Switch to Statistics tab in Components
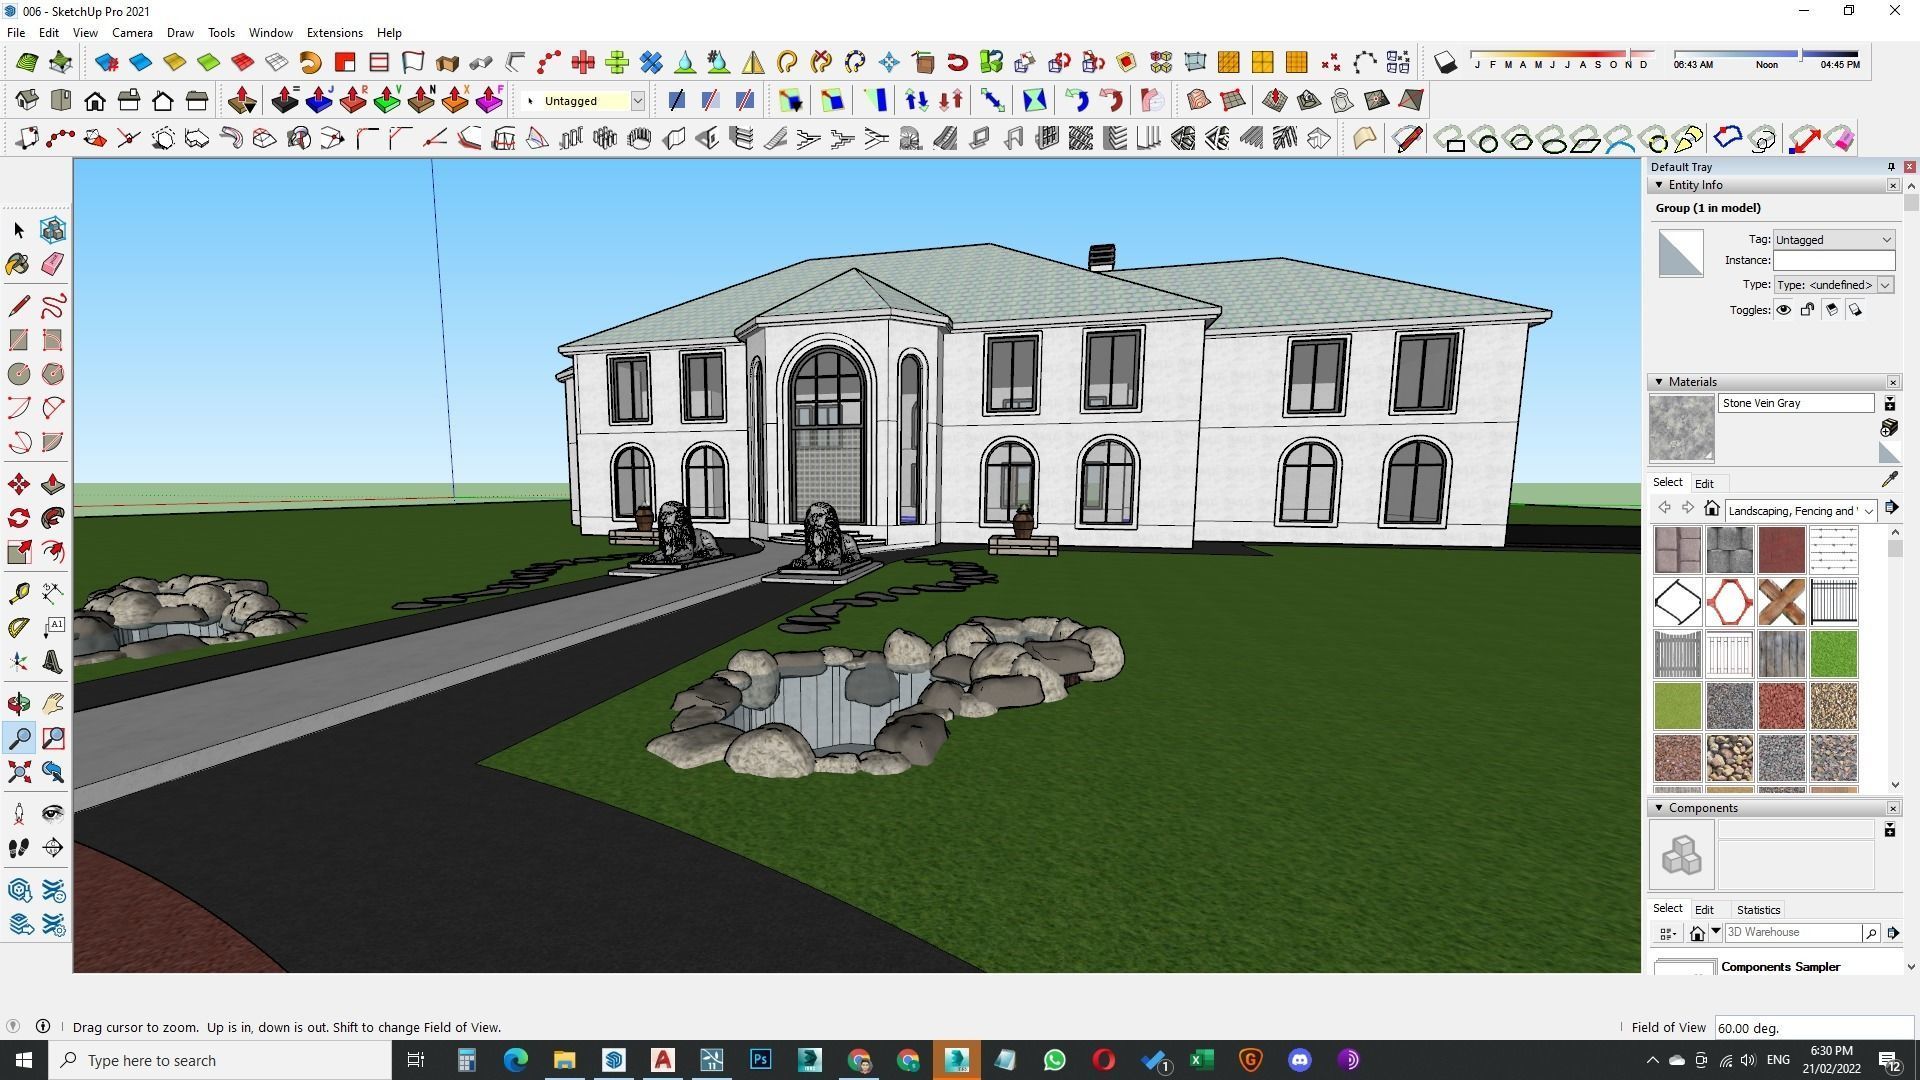The height and width of the screenshot is (1080, 1920). (x=1758, y=910)
